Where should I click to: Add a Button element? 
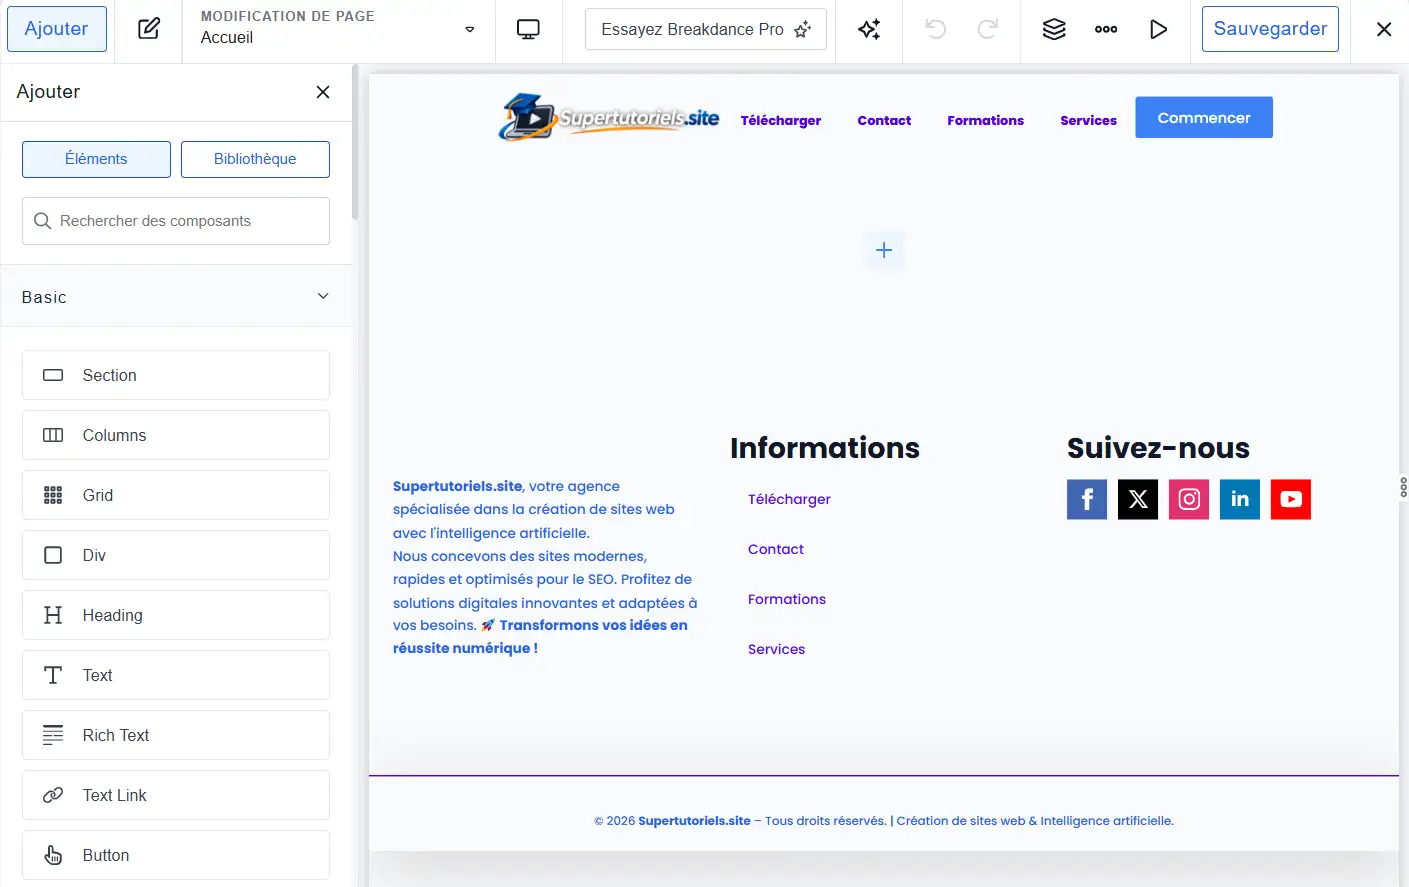(x=176, y=855)
